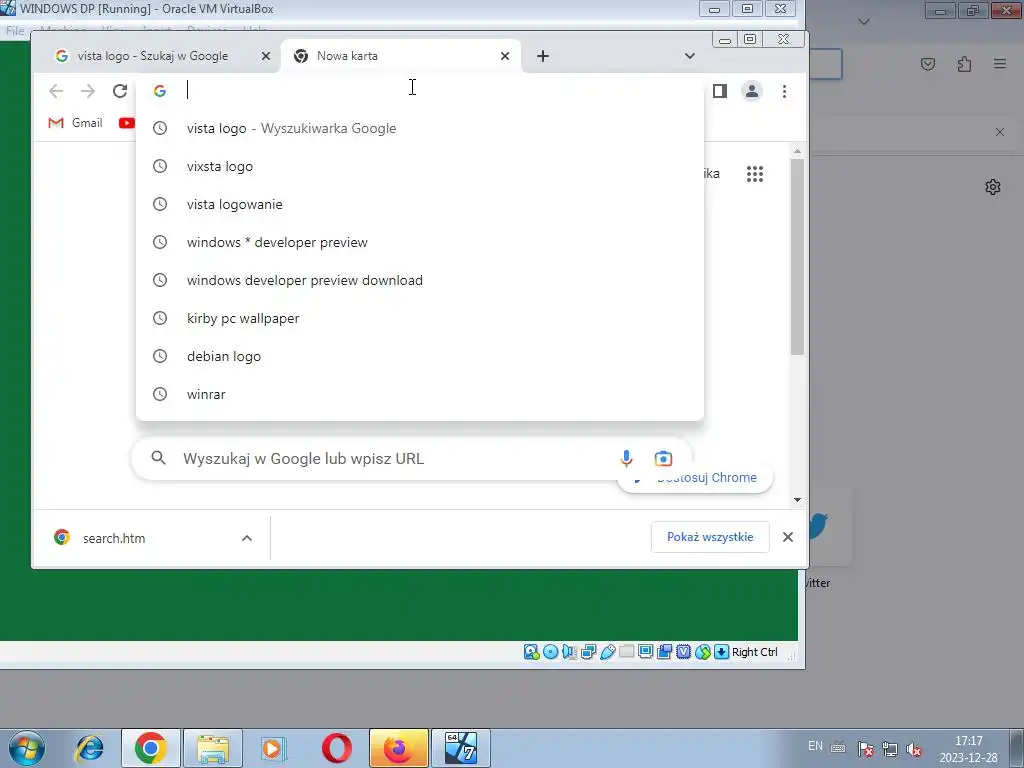The image size is (1024, 768).
Task: Click EN language indicator in taskbar
Action: (x=815, y=746)
